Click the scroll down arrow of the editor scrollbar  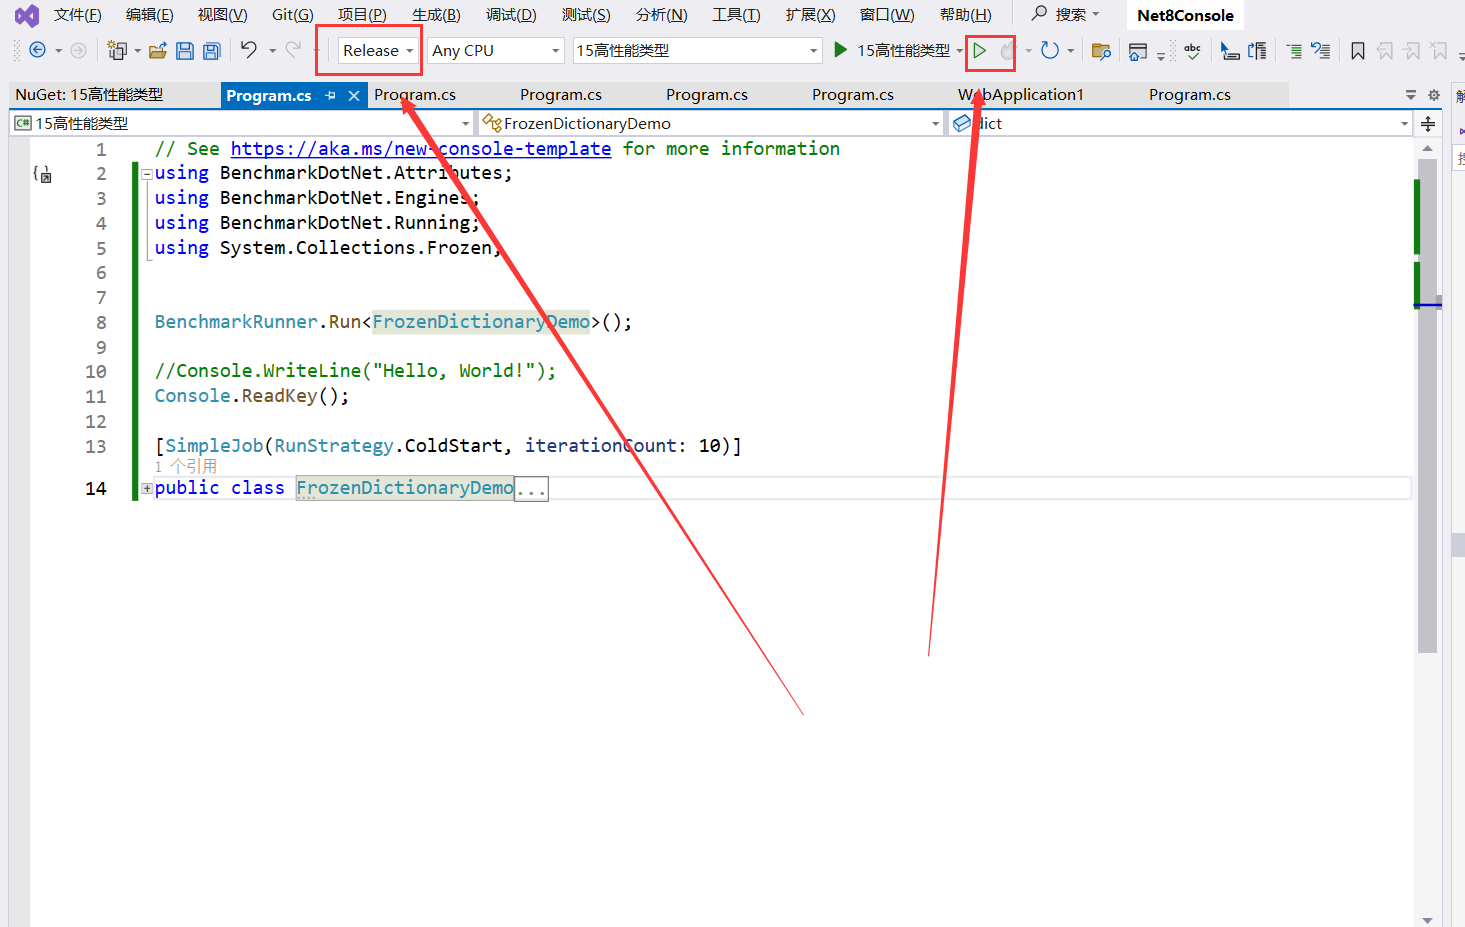(1427, 920)
